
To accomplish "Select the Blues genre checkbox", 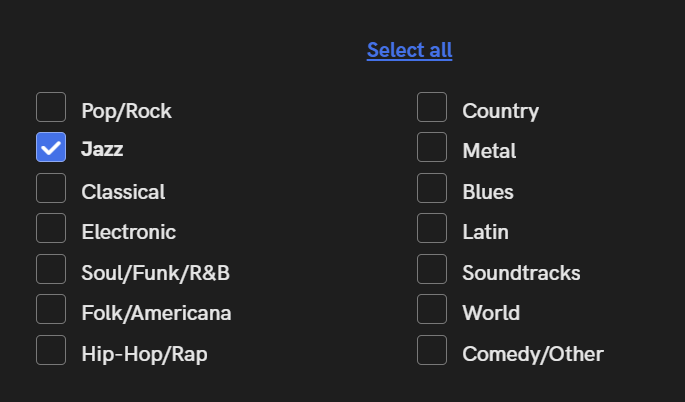I will tap(432, 188).
